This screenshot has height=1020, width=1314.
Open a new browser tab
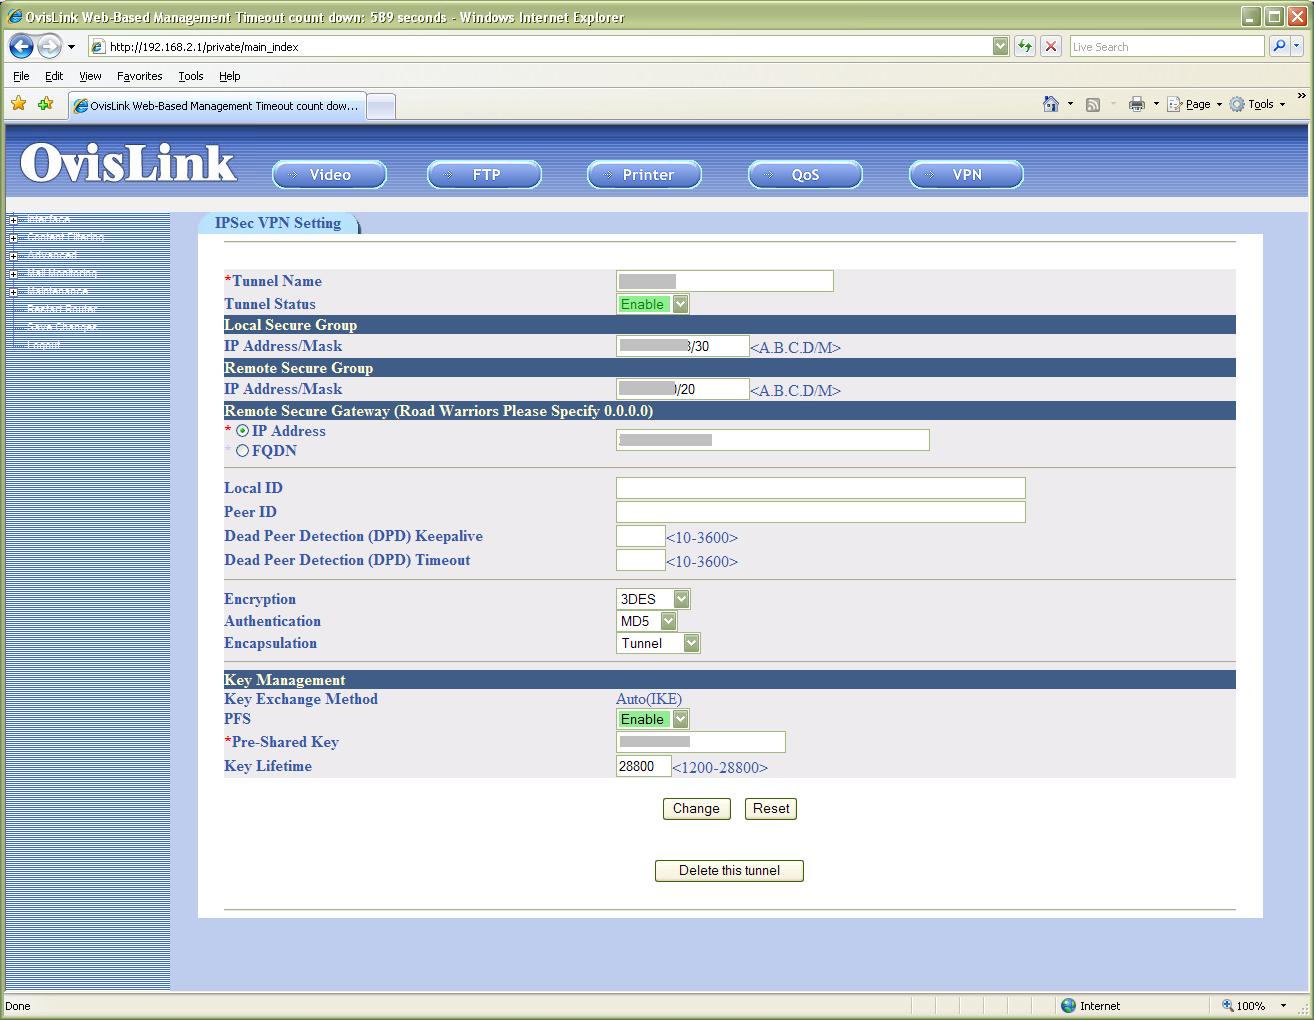coord(382,106)
